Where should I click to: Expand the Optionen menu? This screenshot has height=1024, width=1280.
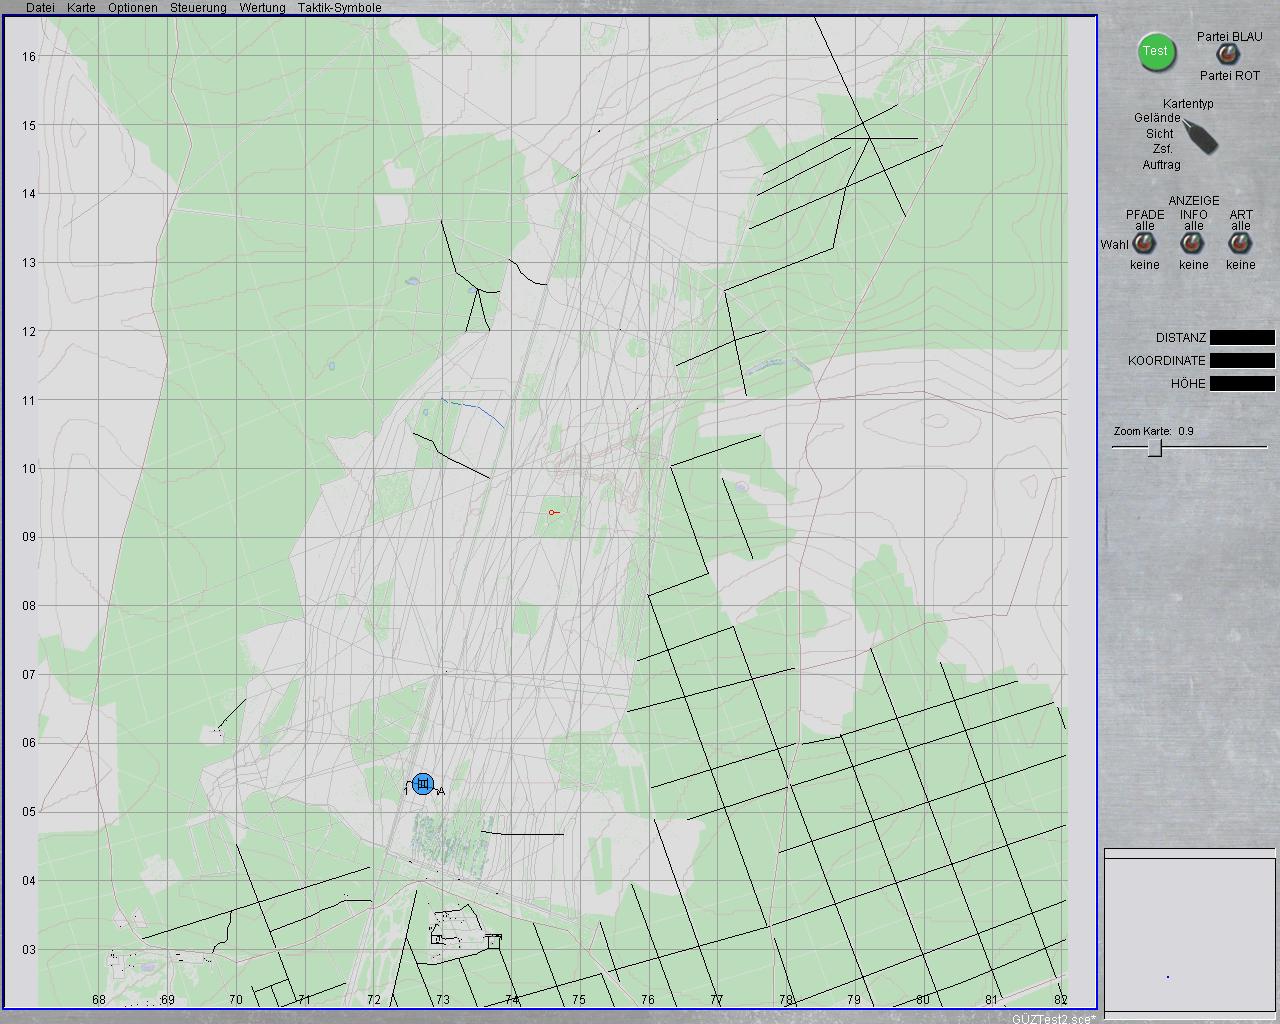(x=132, y=8)
